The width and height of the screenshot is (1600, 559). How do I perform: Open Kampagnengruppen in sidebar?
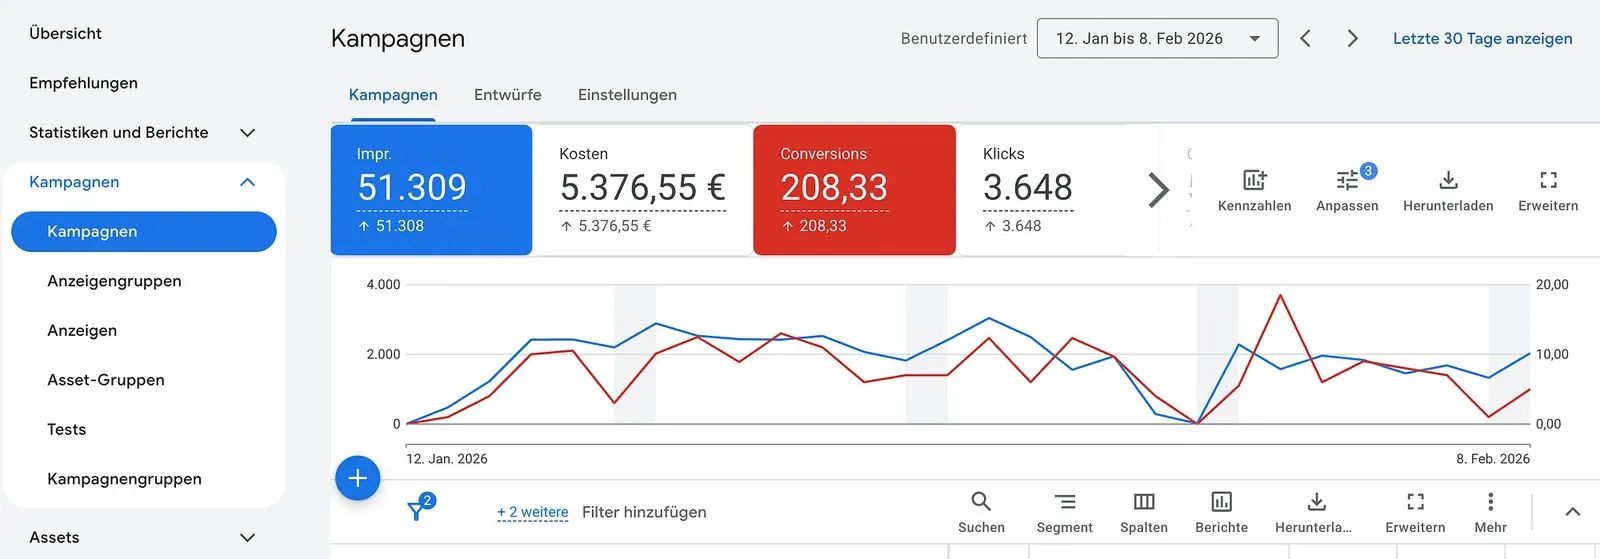point(124,479)
